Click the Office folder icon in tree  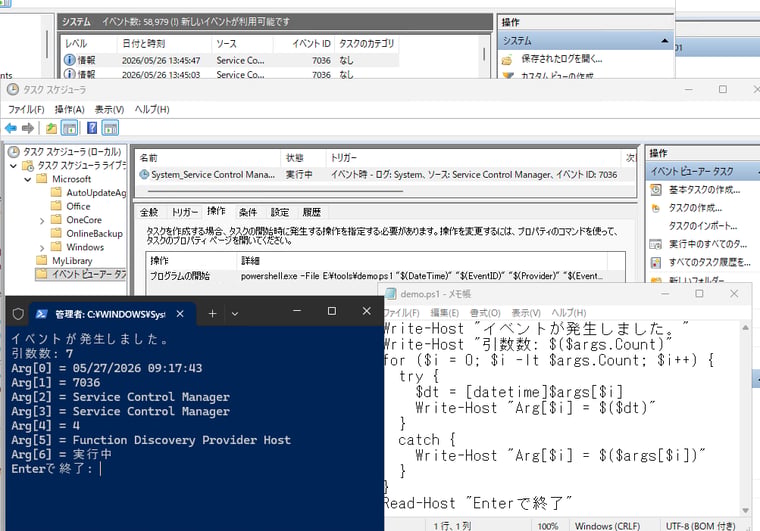pyautogui.click(x=56, y=206)
